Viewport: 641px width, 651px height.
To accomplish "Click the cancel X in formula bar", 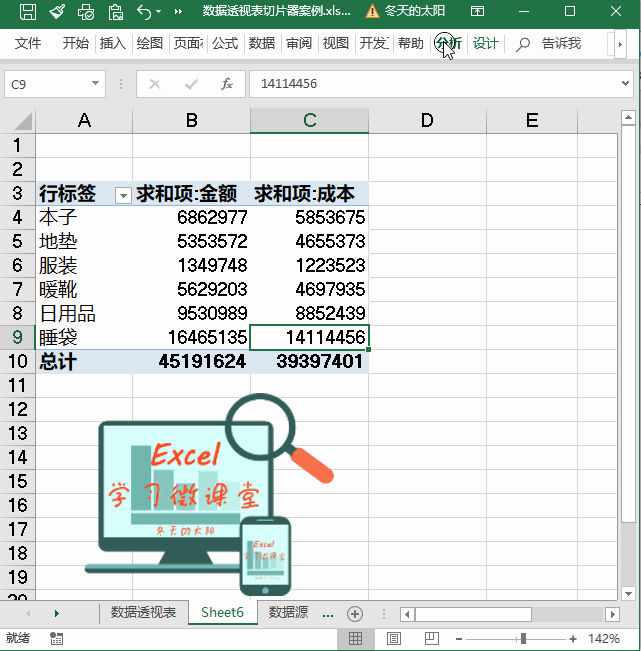I will [x=155, y=84].
